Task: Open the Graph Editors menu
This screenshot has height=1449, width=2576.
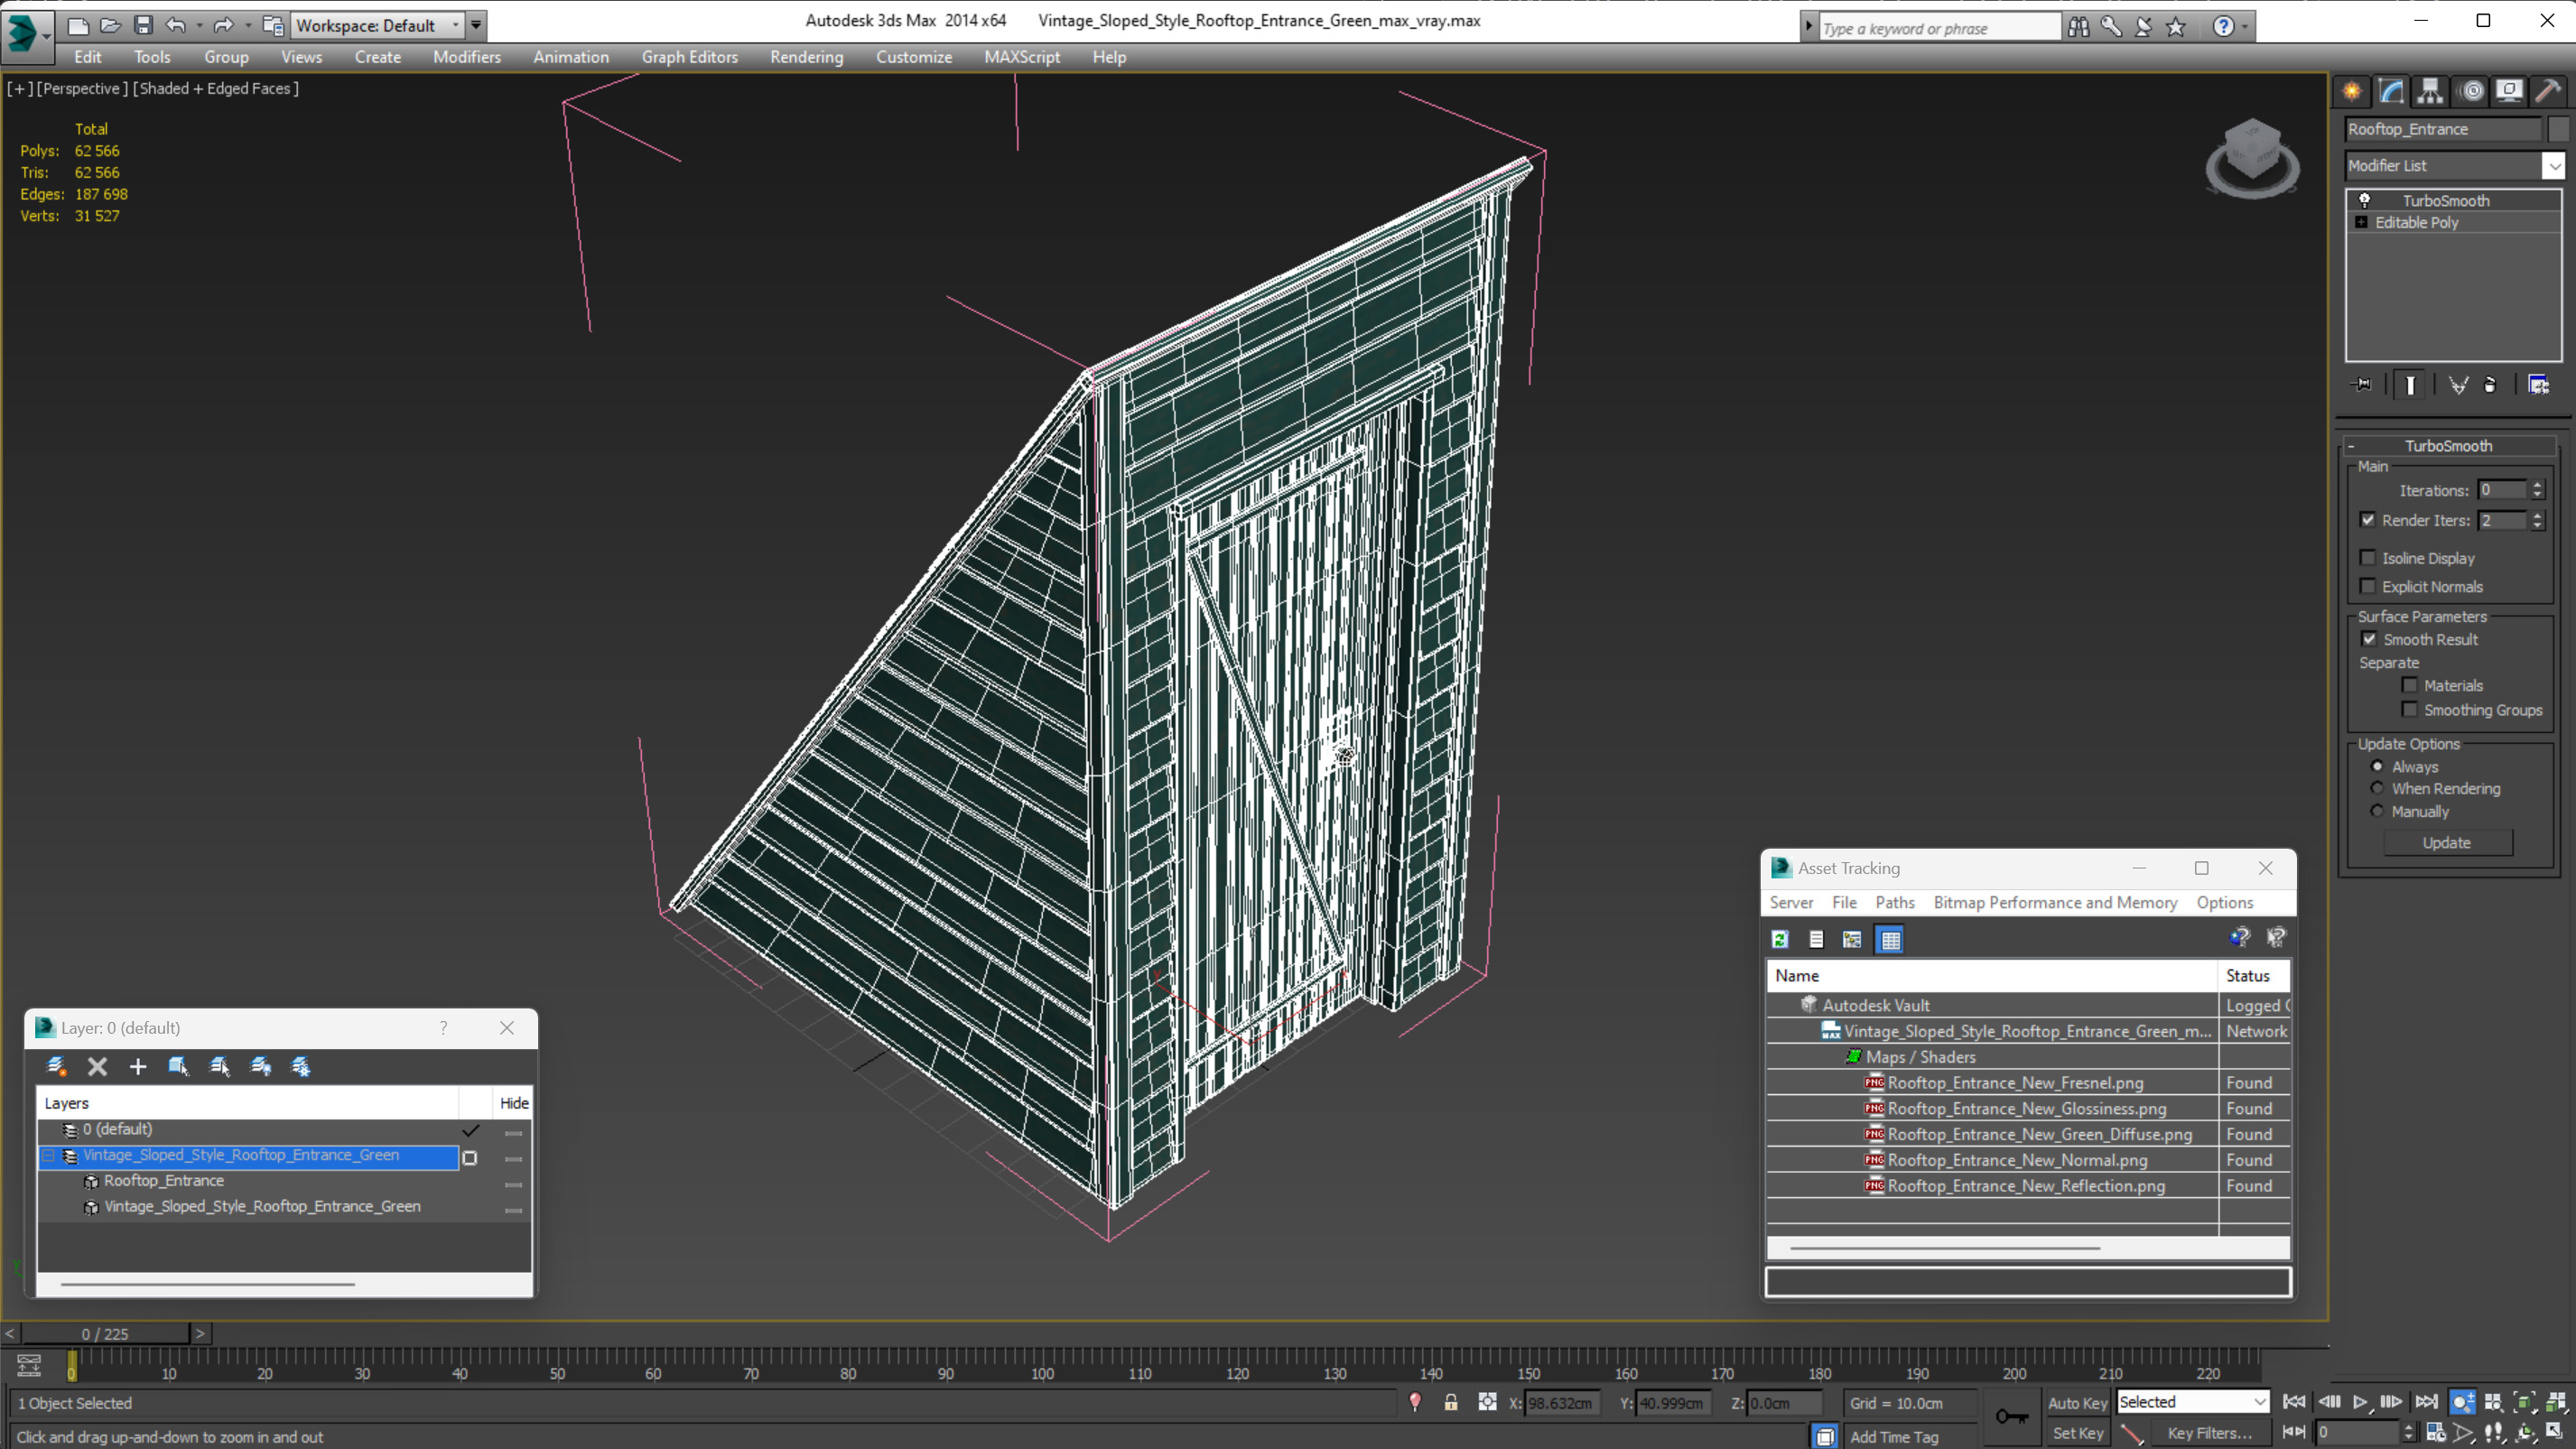Action: point(689,57)
